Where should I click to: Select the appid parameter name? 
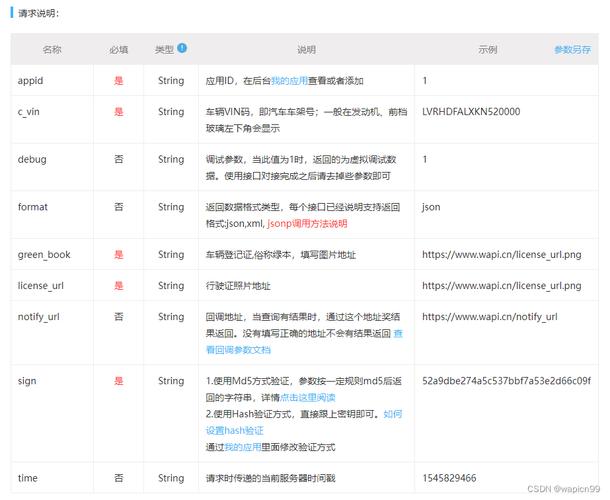tap(30, 81)
